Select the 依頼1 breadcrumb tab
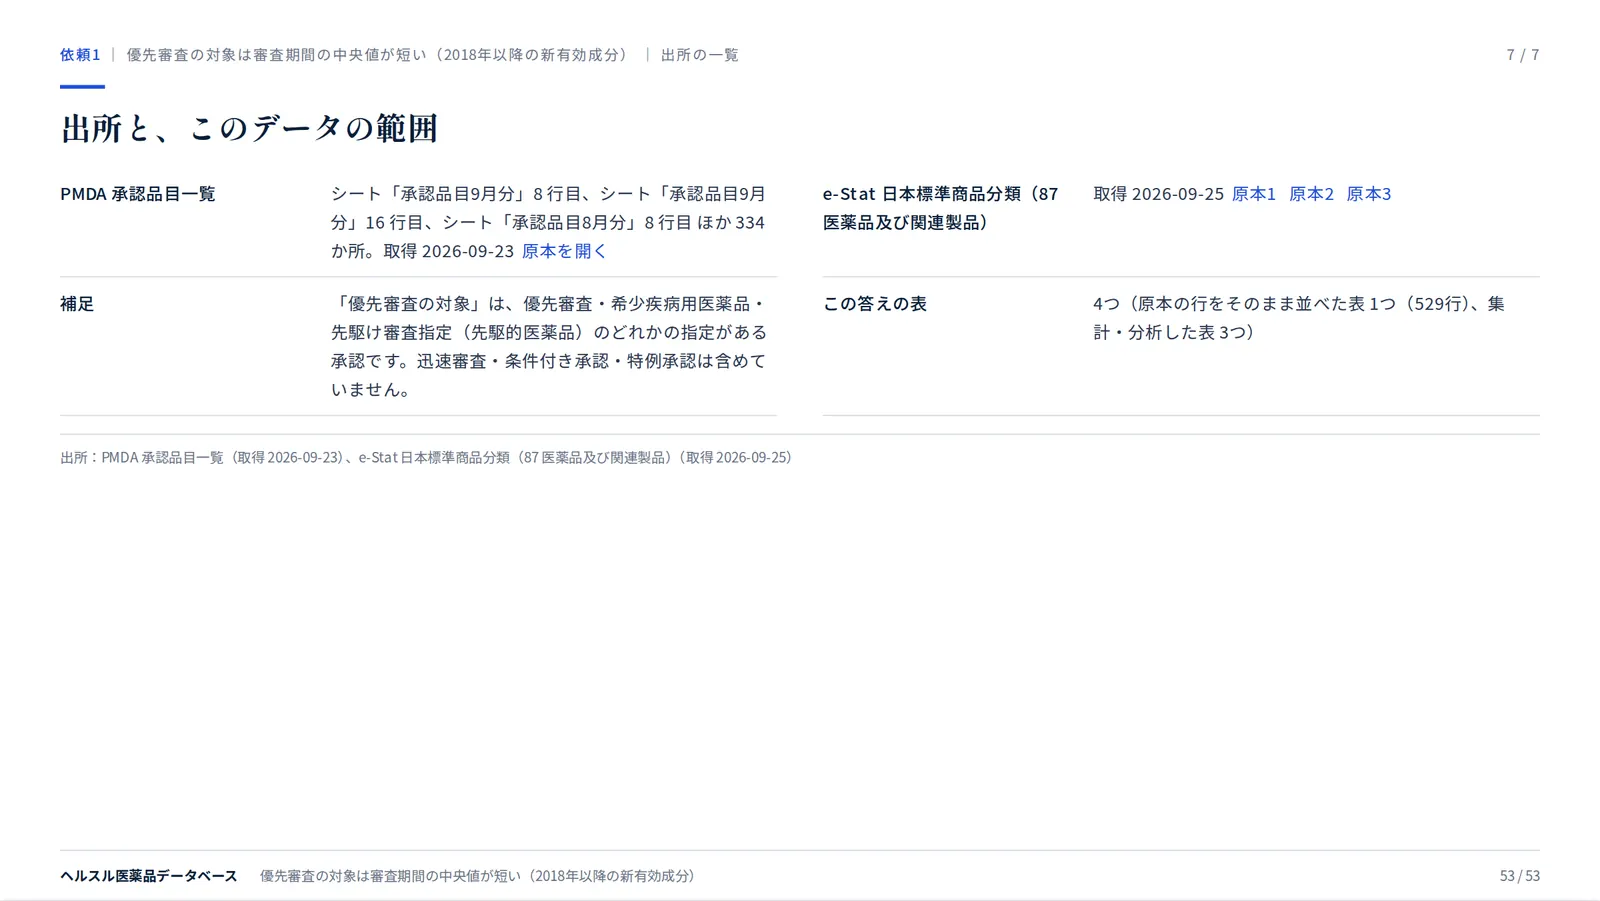This screenshot has height=901, width=1600. tap(80, 55)
